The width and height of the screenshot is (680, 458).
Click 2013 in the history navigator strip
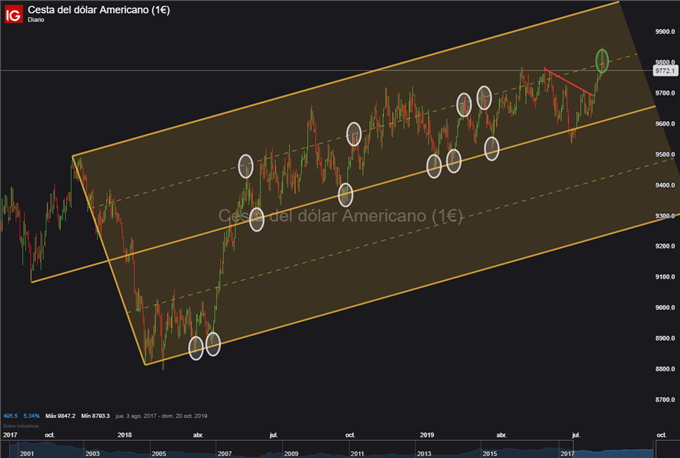tap(424, 454)
